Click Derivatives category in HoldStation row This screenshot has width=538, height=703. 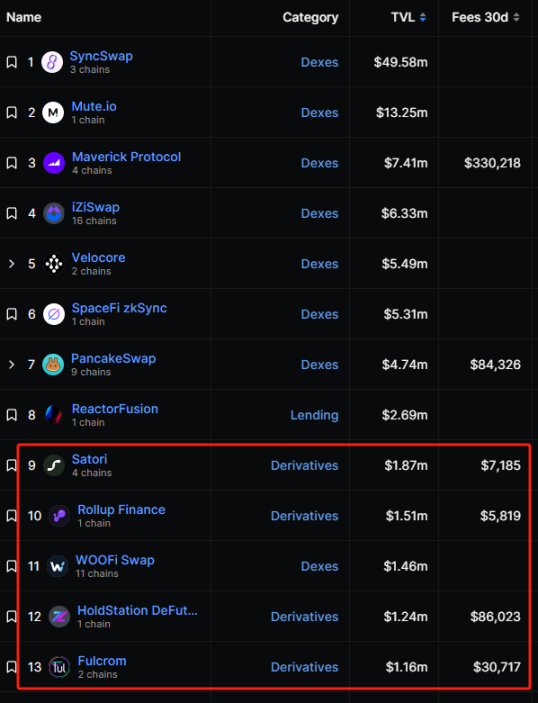click(304, 617)
